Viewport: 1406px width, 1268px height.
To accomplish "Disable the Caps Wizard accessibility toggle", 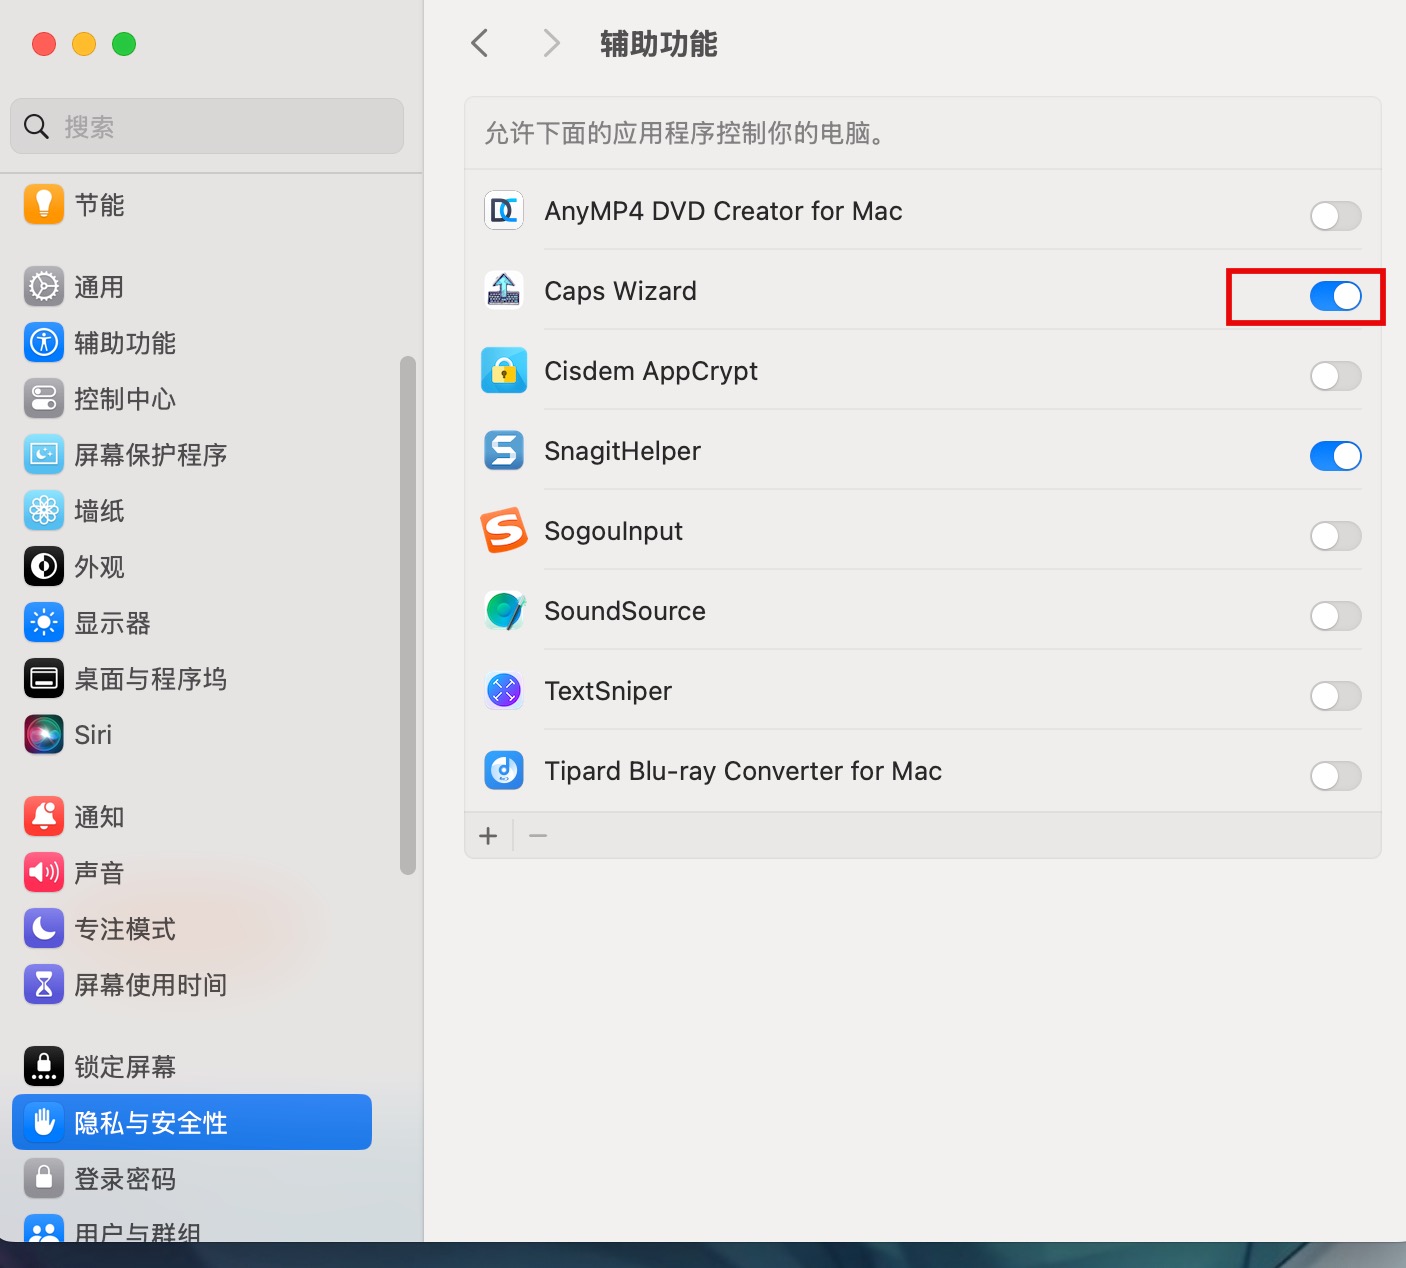I will point(1336,296).
